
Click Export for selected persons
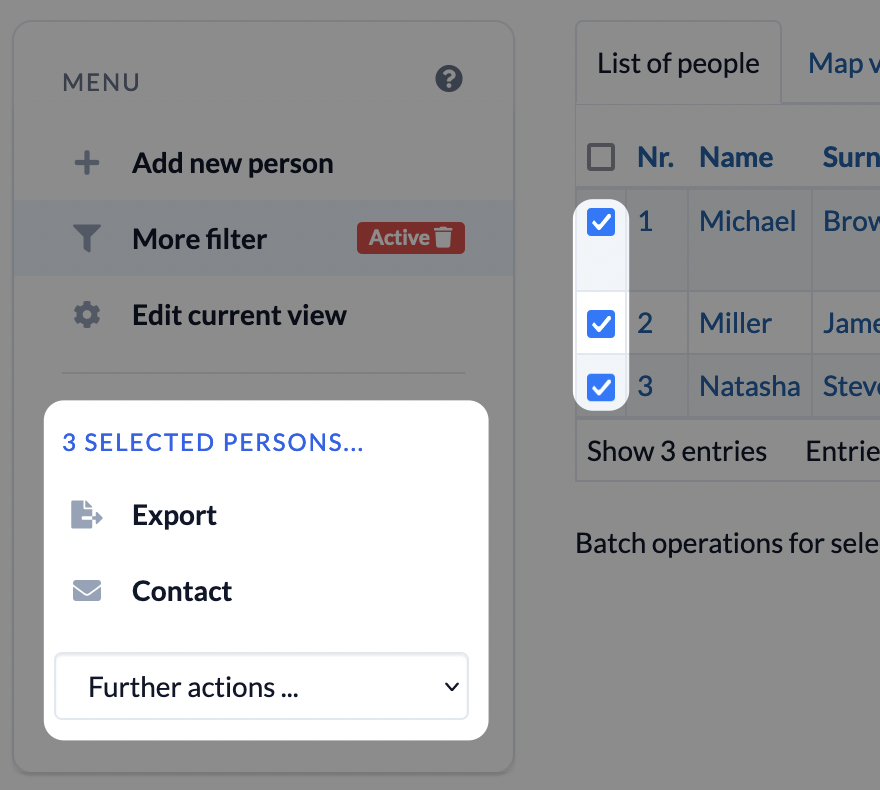pyautogui.click(x=175, y=515)
